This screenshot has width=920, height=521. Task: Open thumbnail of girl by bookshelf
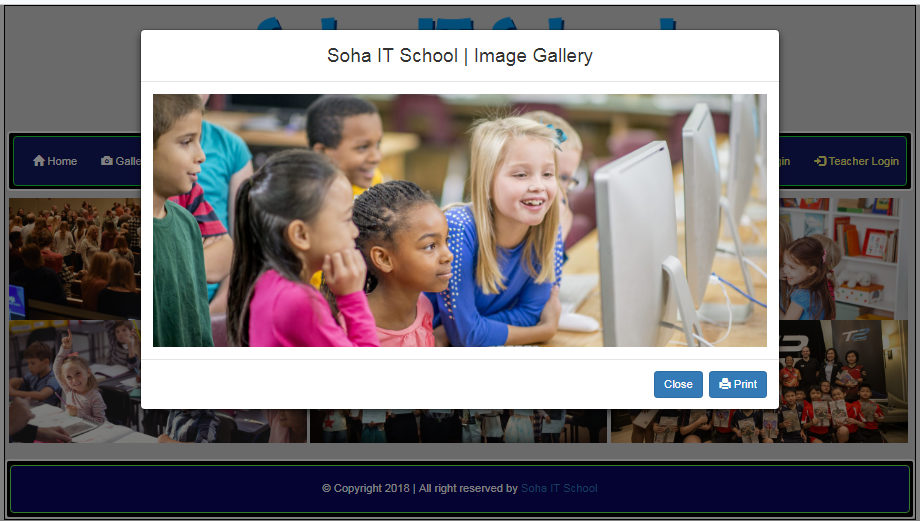[844, 259]
